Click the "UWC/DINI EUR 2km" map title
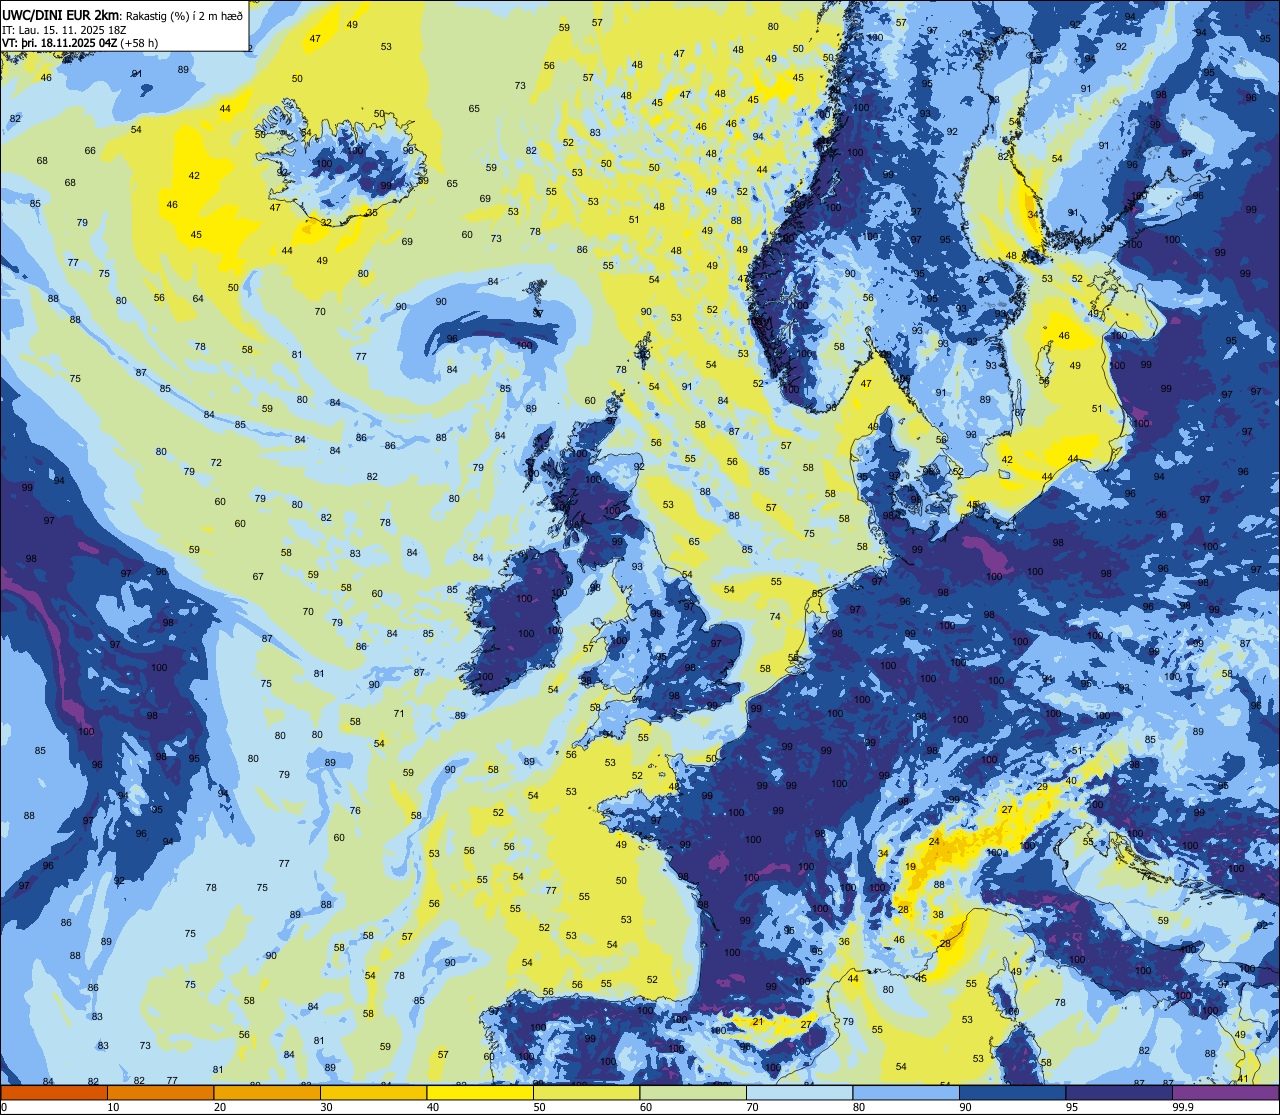The image size is (1280, 1115). (60, 14)
